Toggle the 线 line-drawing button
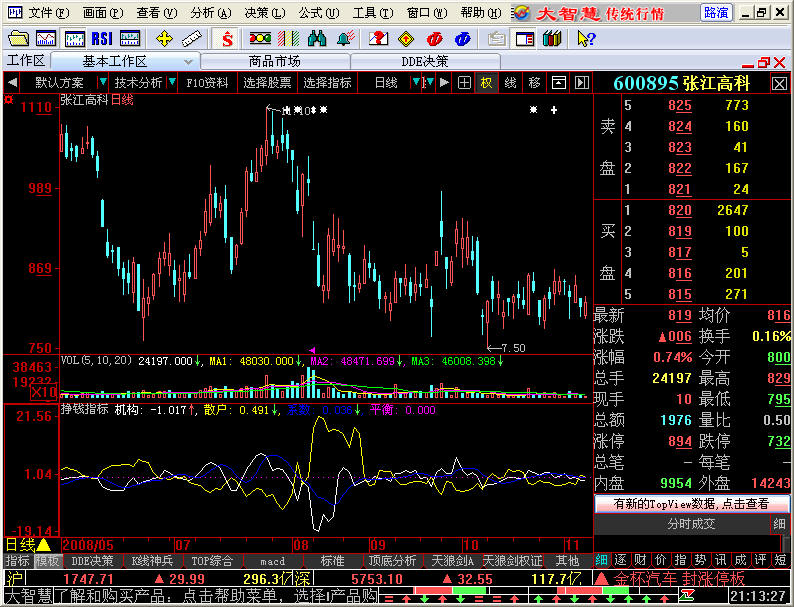 pyautogui.click(x=510, y=83)
